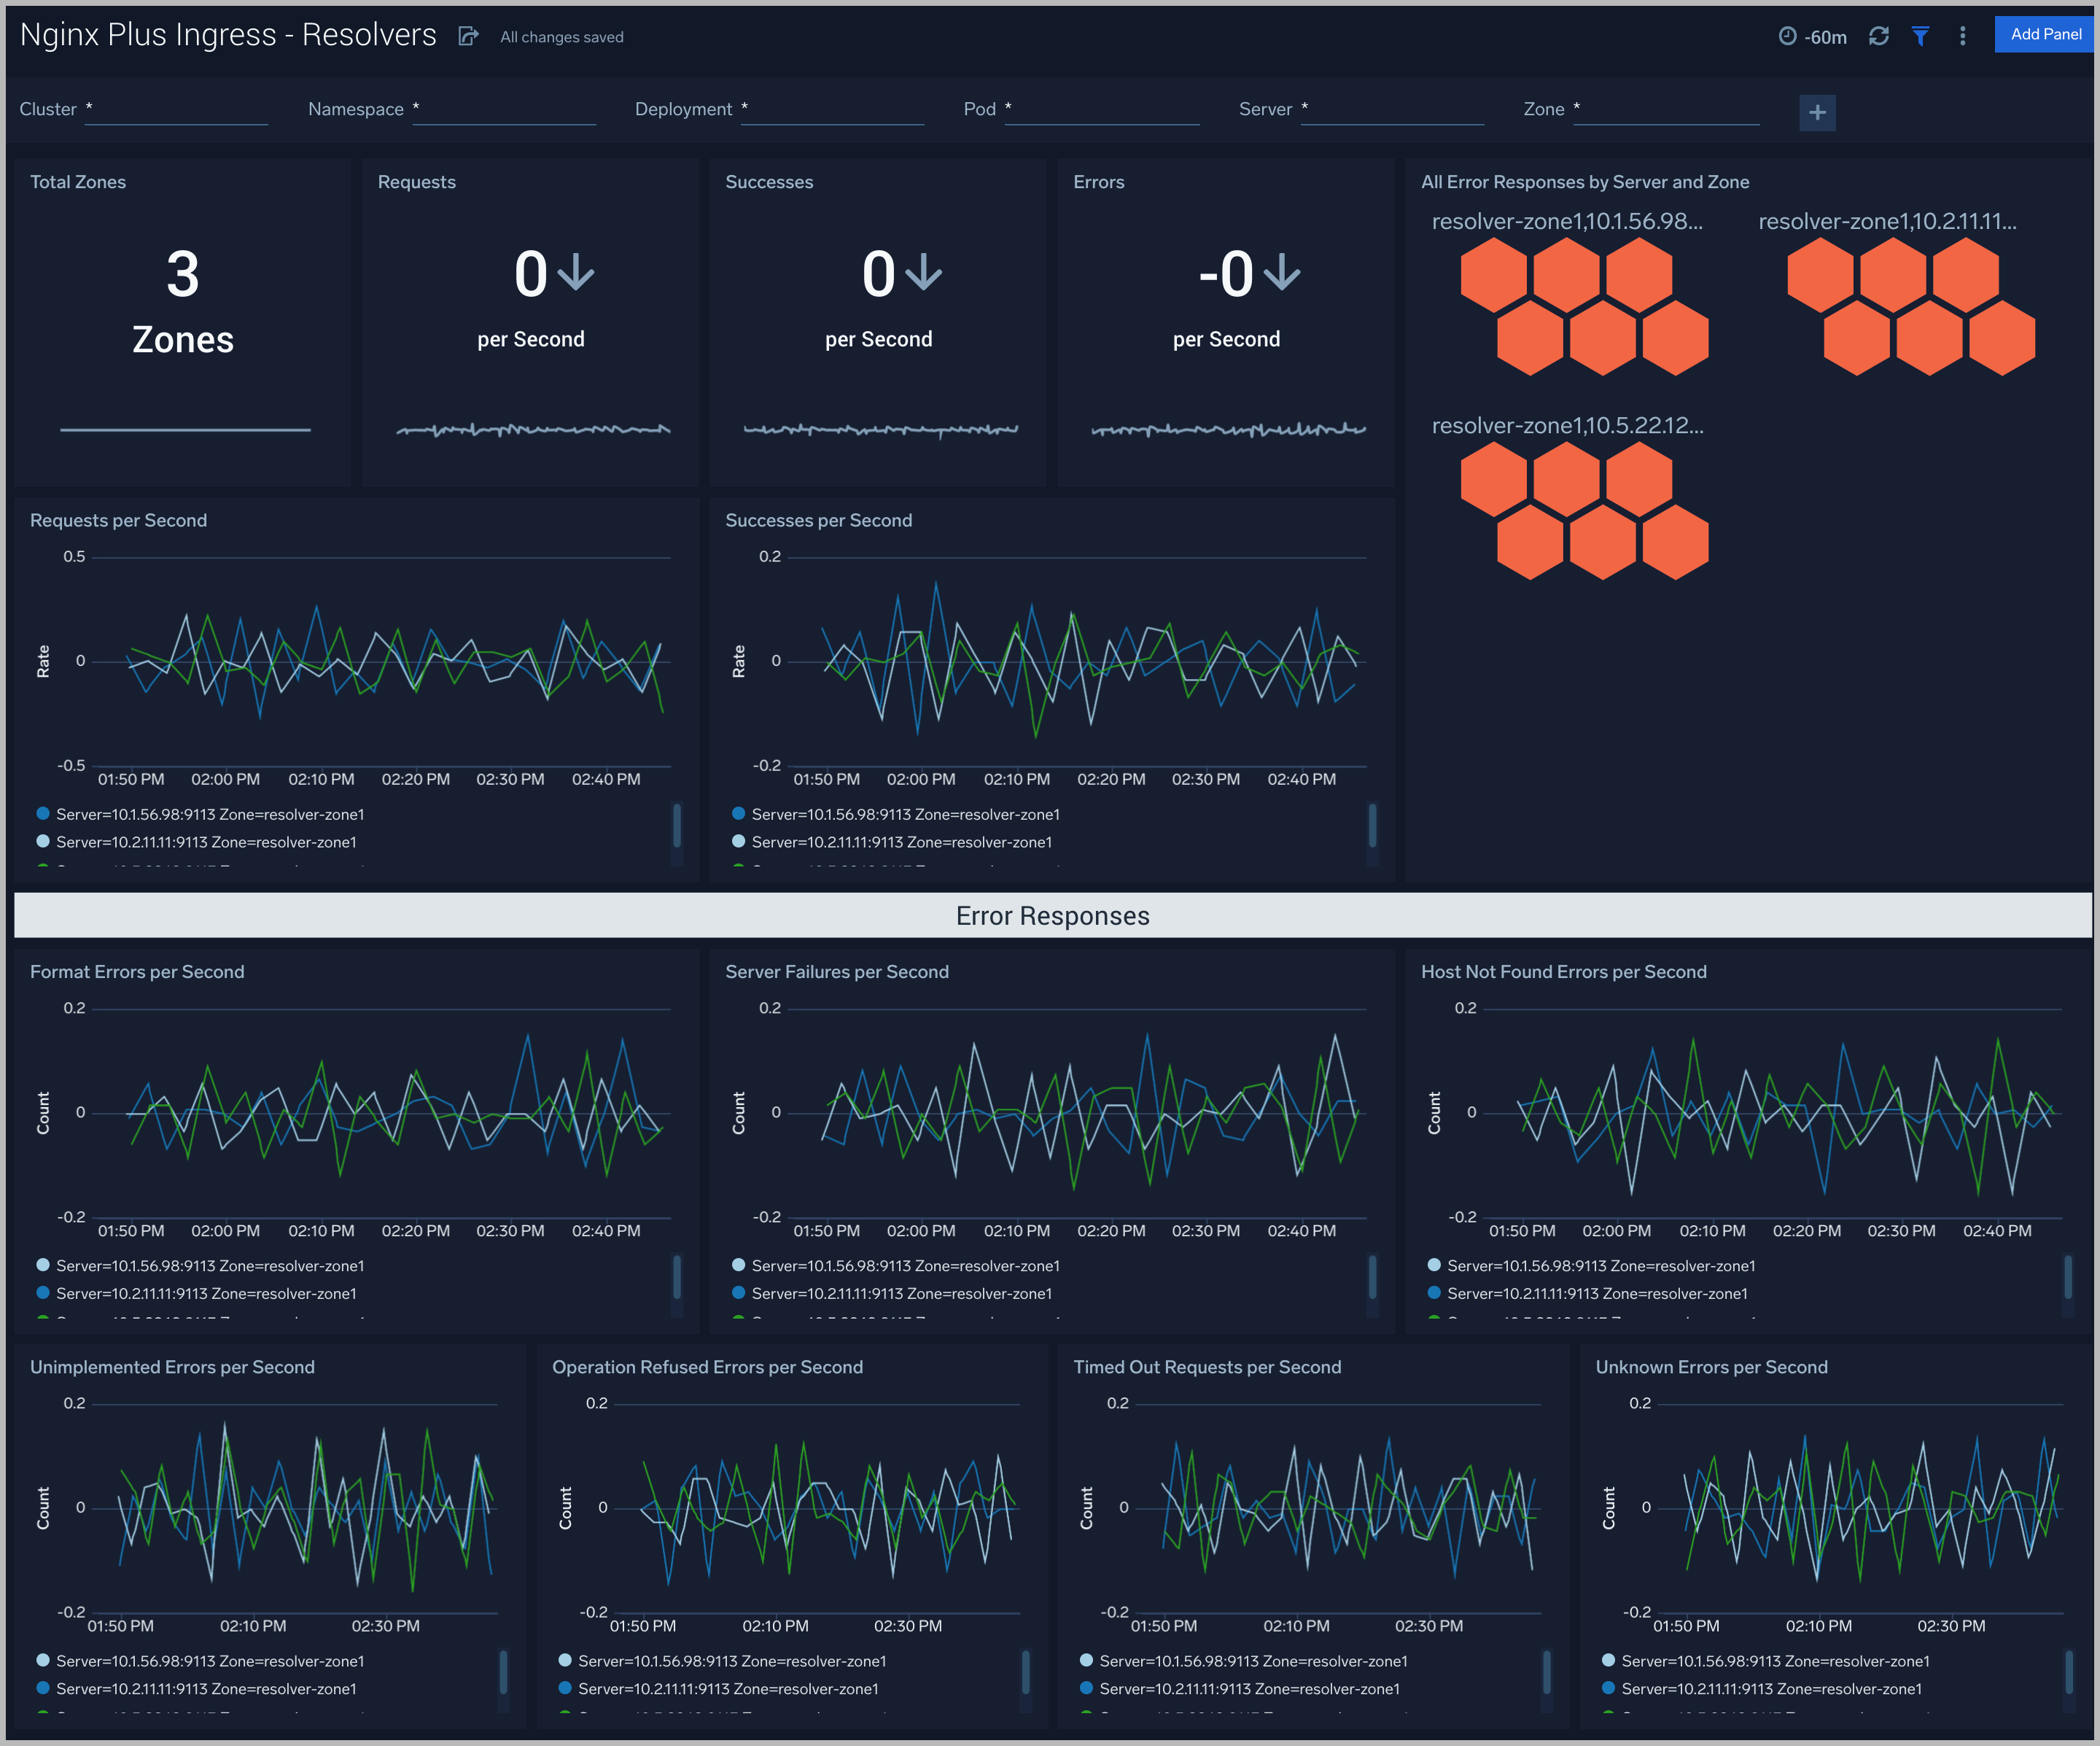The width and height of the screenshot is (2100, 1746).
Task: Open the filter icon in the top toolbar
Action: coord(1921,35)
